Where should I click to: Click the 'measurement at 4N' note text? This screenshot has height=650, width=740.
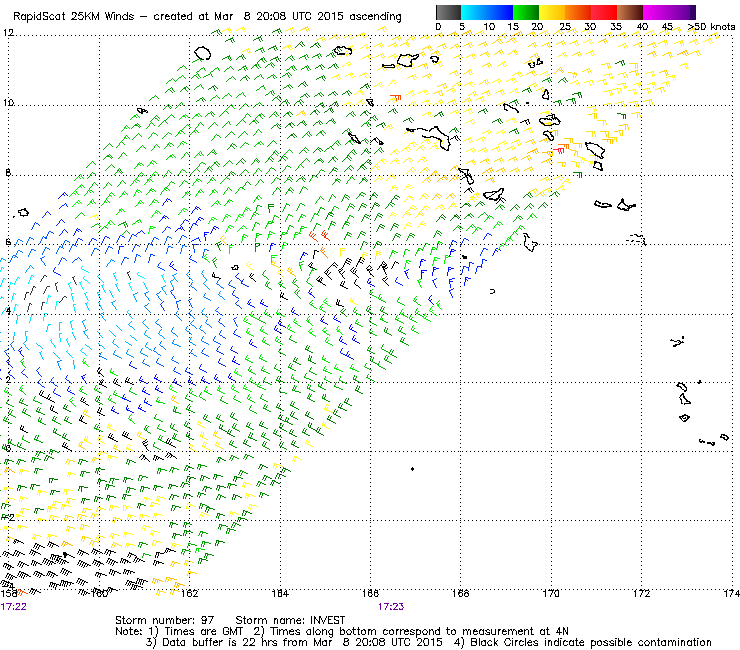click(x=515, y=631)
